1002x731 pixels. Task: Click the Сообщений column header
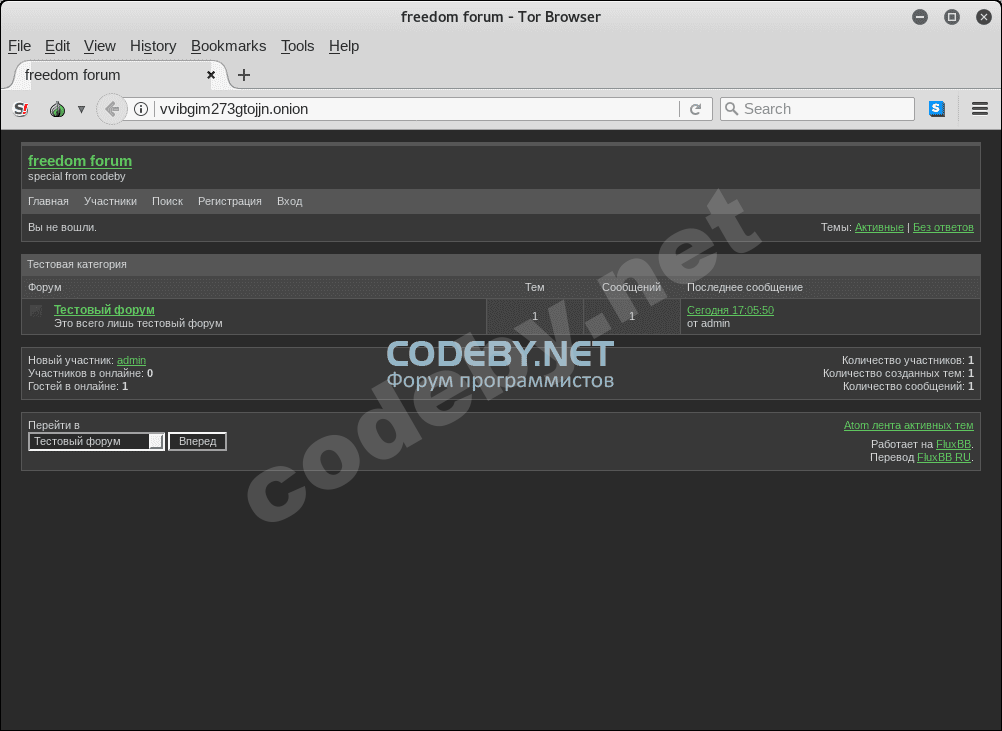[631, 288]
